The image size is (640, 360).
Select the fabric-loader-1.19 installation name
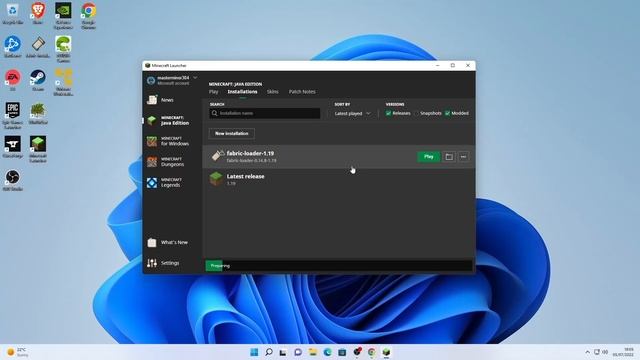250,153
